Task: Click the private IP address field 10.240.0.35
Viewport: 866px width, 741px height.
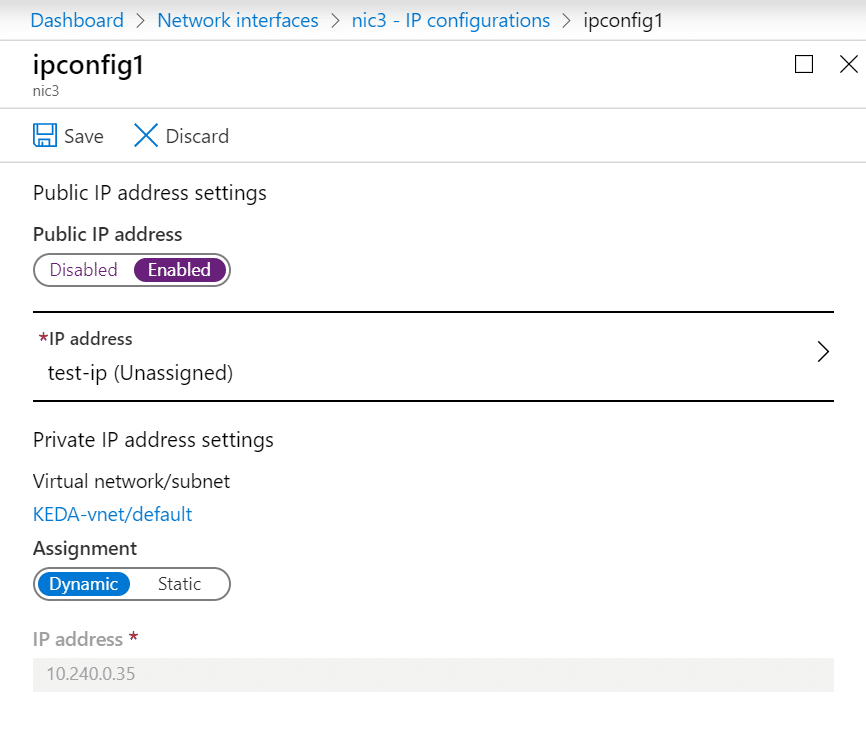Action: pos(433,674)
